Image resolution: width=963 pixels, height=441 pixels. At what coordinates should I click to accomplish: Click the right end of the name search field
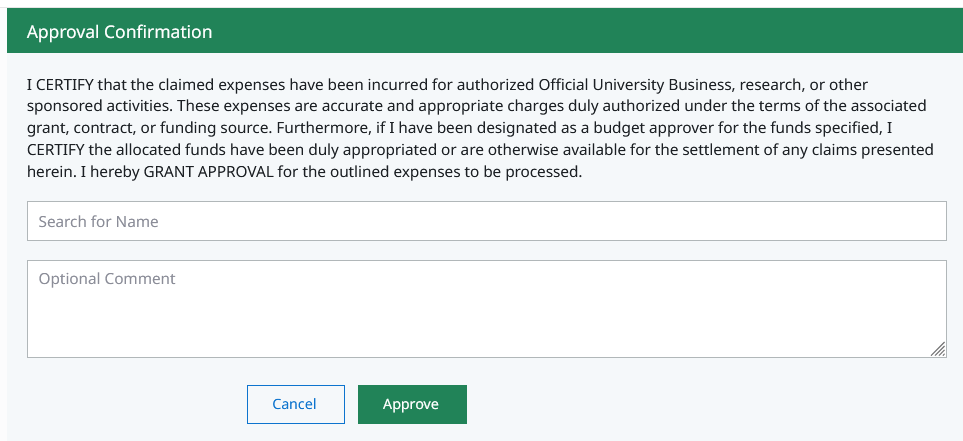[x=920, y=221]
